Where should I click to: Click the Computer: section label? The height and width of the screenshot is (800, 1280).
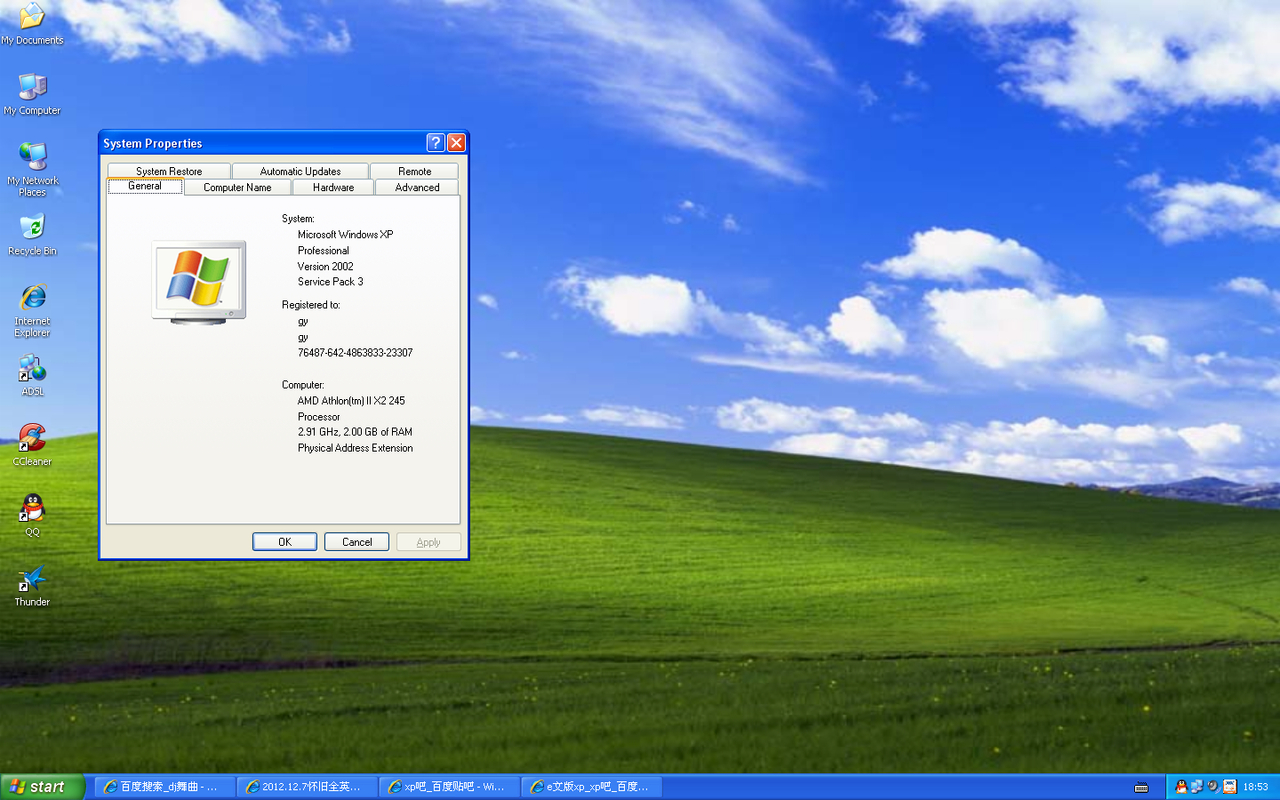303,385
